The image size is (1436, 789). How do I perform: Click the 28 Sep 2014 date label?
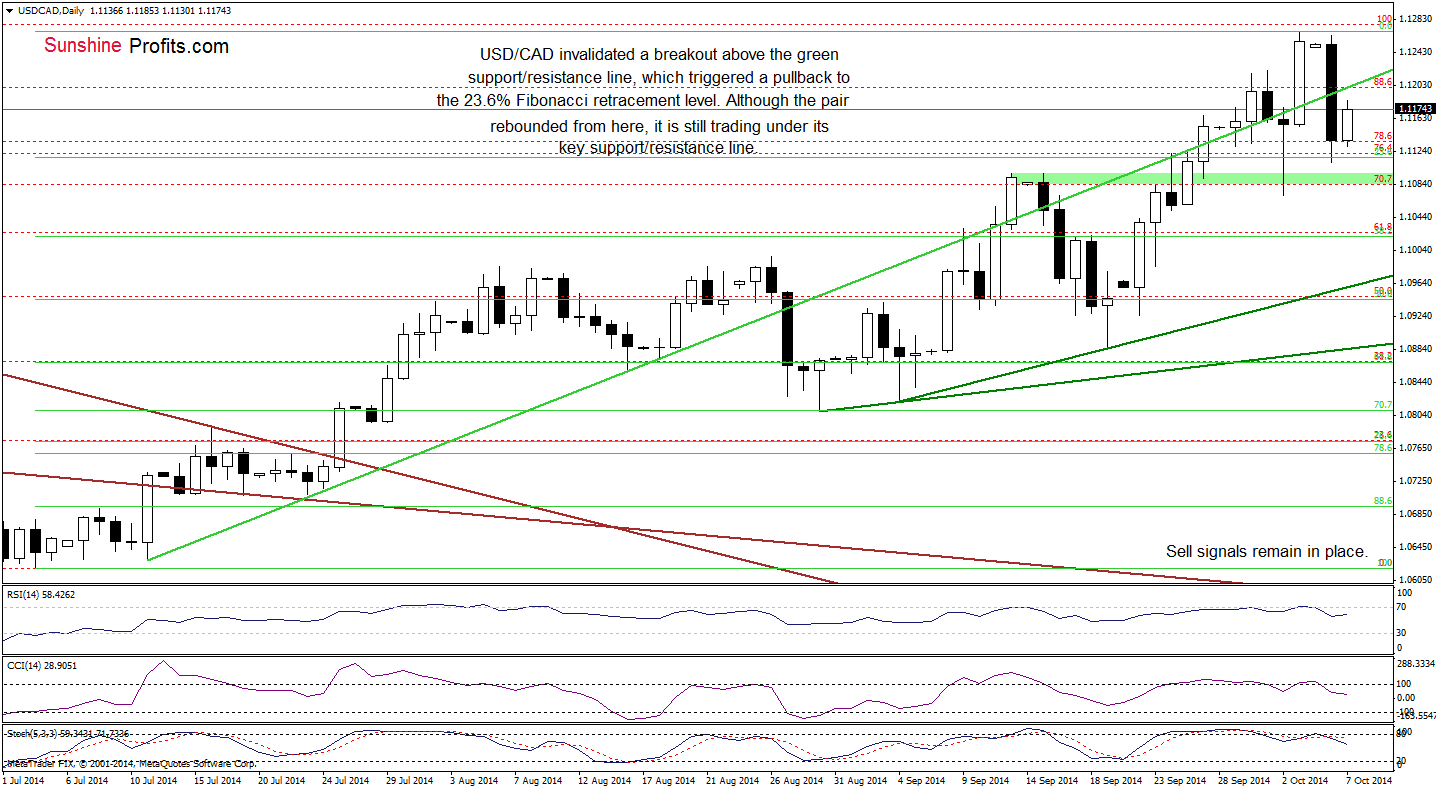point(1243,780)
